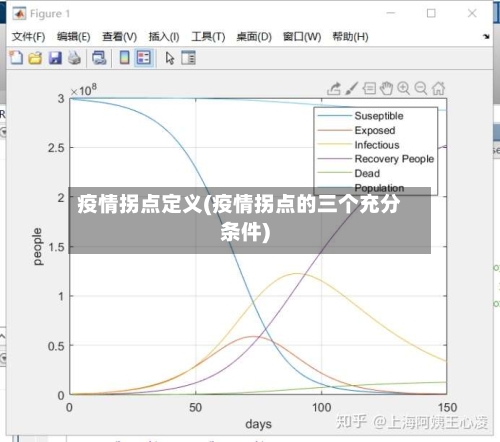
Task: Click the overlay title 疫情拐点定义 banner
Action: (x=249, y=220)
